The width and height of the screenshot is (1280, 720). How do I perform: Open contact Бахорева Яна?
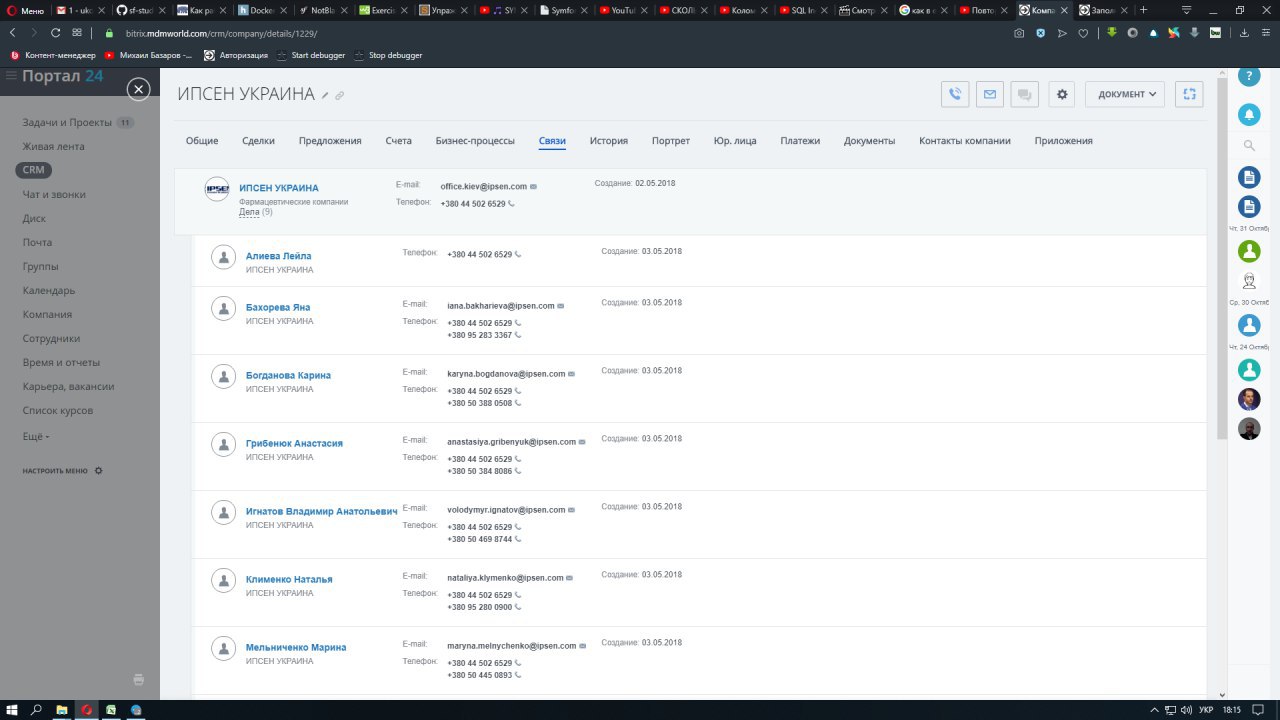[x=278, y=307]
